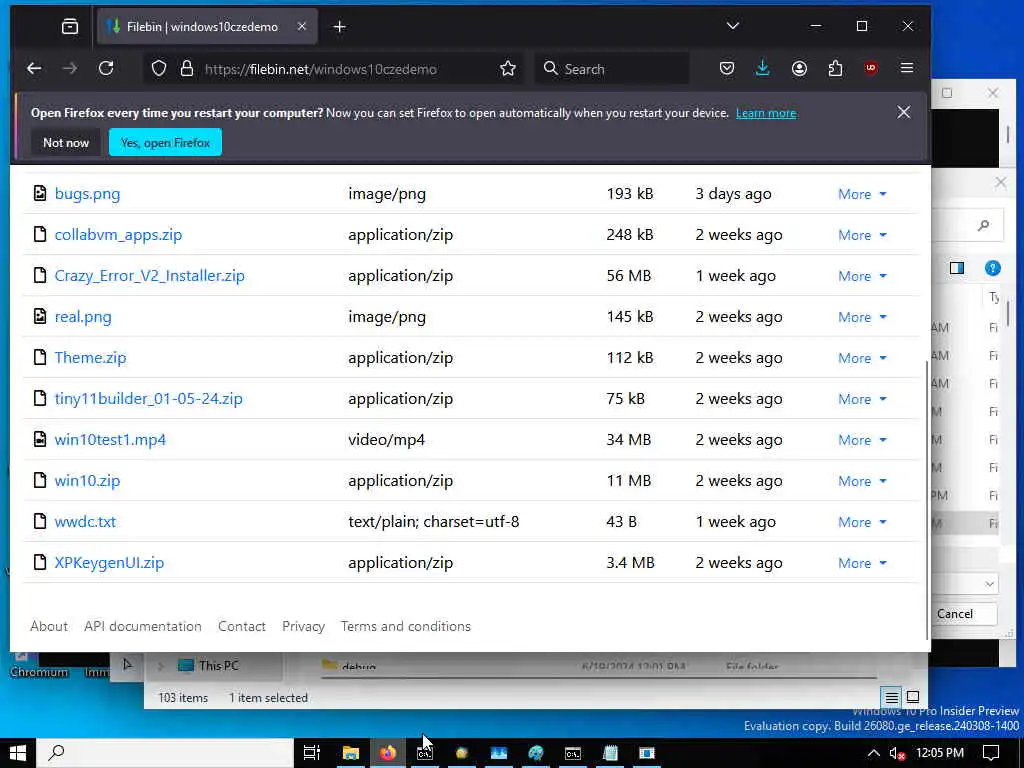Expand More menu for wwdc.txt
The height and width of the screenshot is (768, 1024).
862,522
